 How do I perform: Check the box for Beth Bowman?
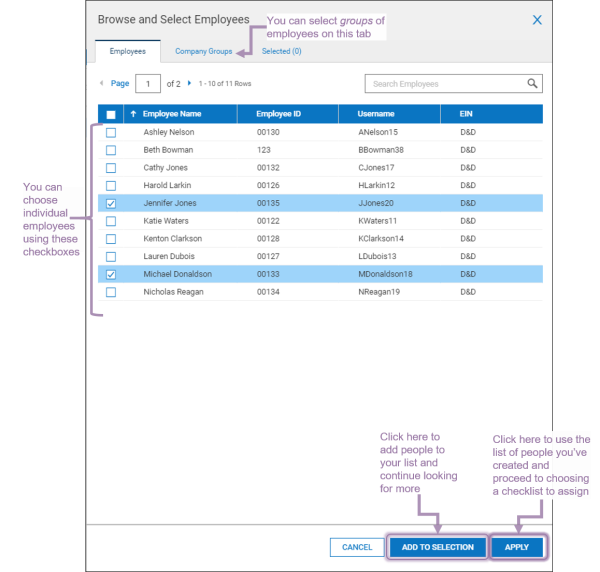pyautogui.click(x=111, y=150)
